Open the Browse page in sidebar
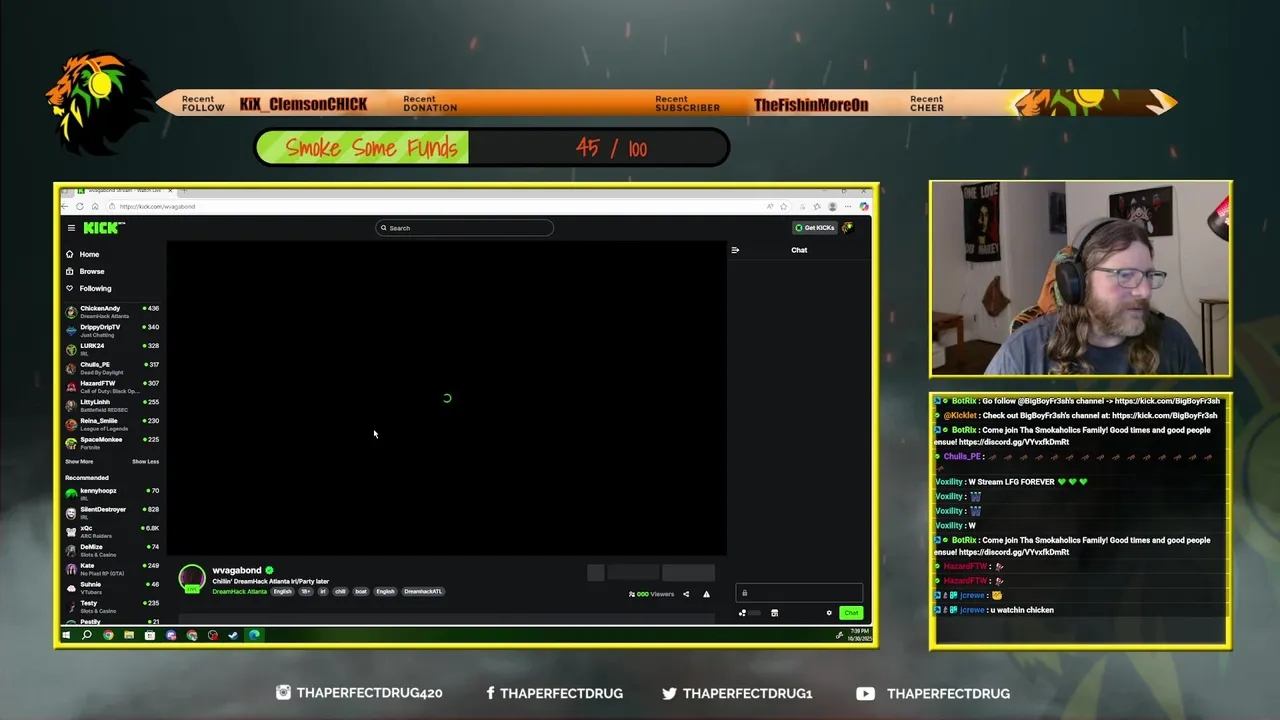The image size is (1280, 720). [84, 271]
